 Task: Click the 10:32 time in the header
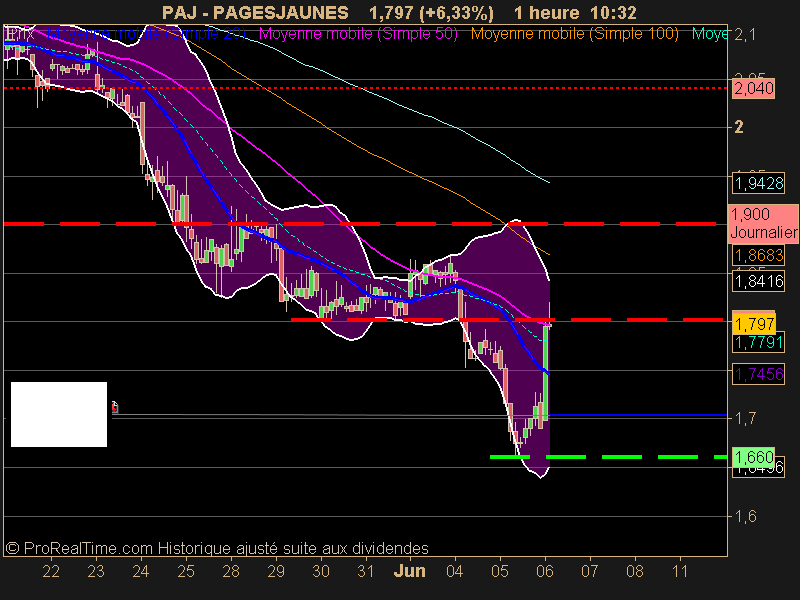(x=614, y=13)
